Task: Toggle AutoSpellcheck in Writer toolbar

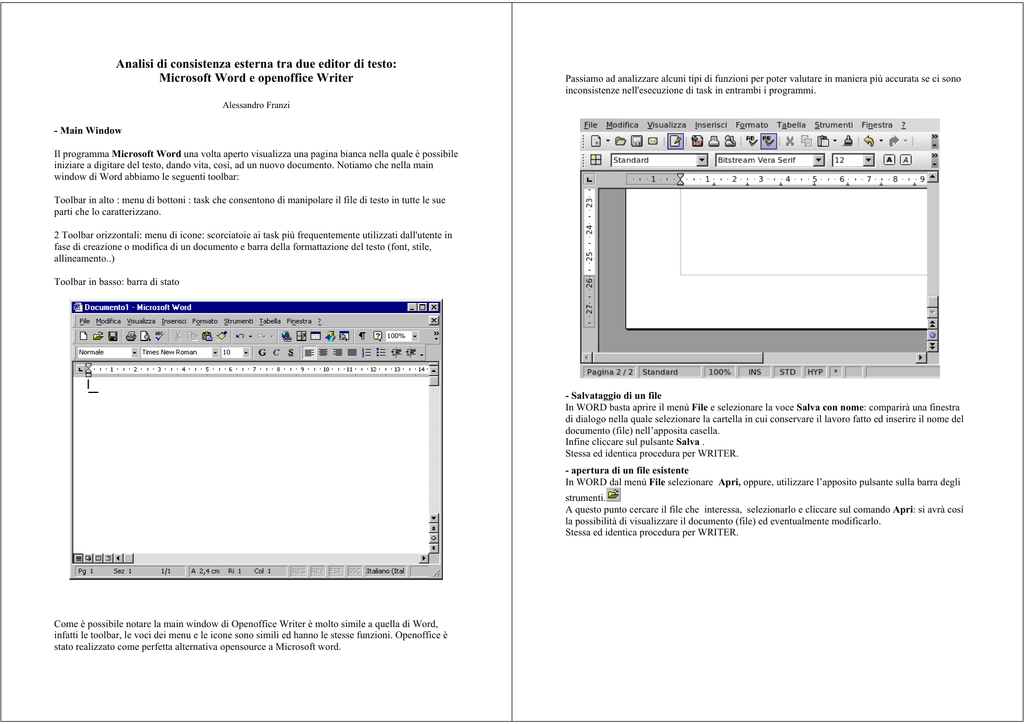Action: (x=769, y=141)
